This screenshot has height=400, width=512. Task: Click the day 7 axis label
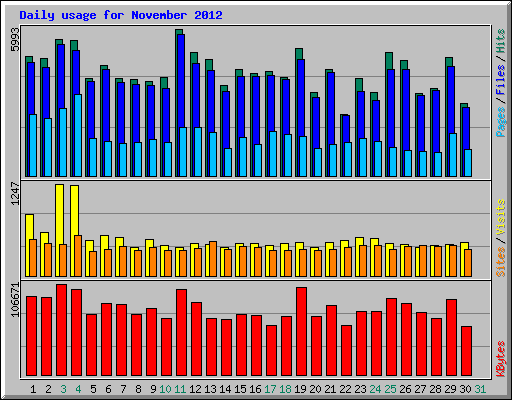(x=123, y=389)
